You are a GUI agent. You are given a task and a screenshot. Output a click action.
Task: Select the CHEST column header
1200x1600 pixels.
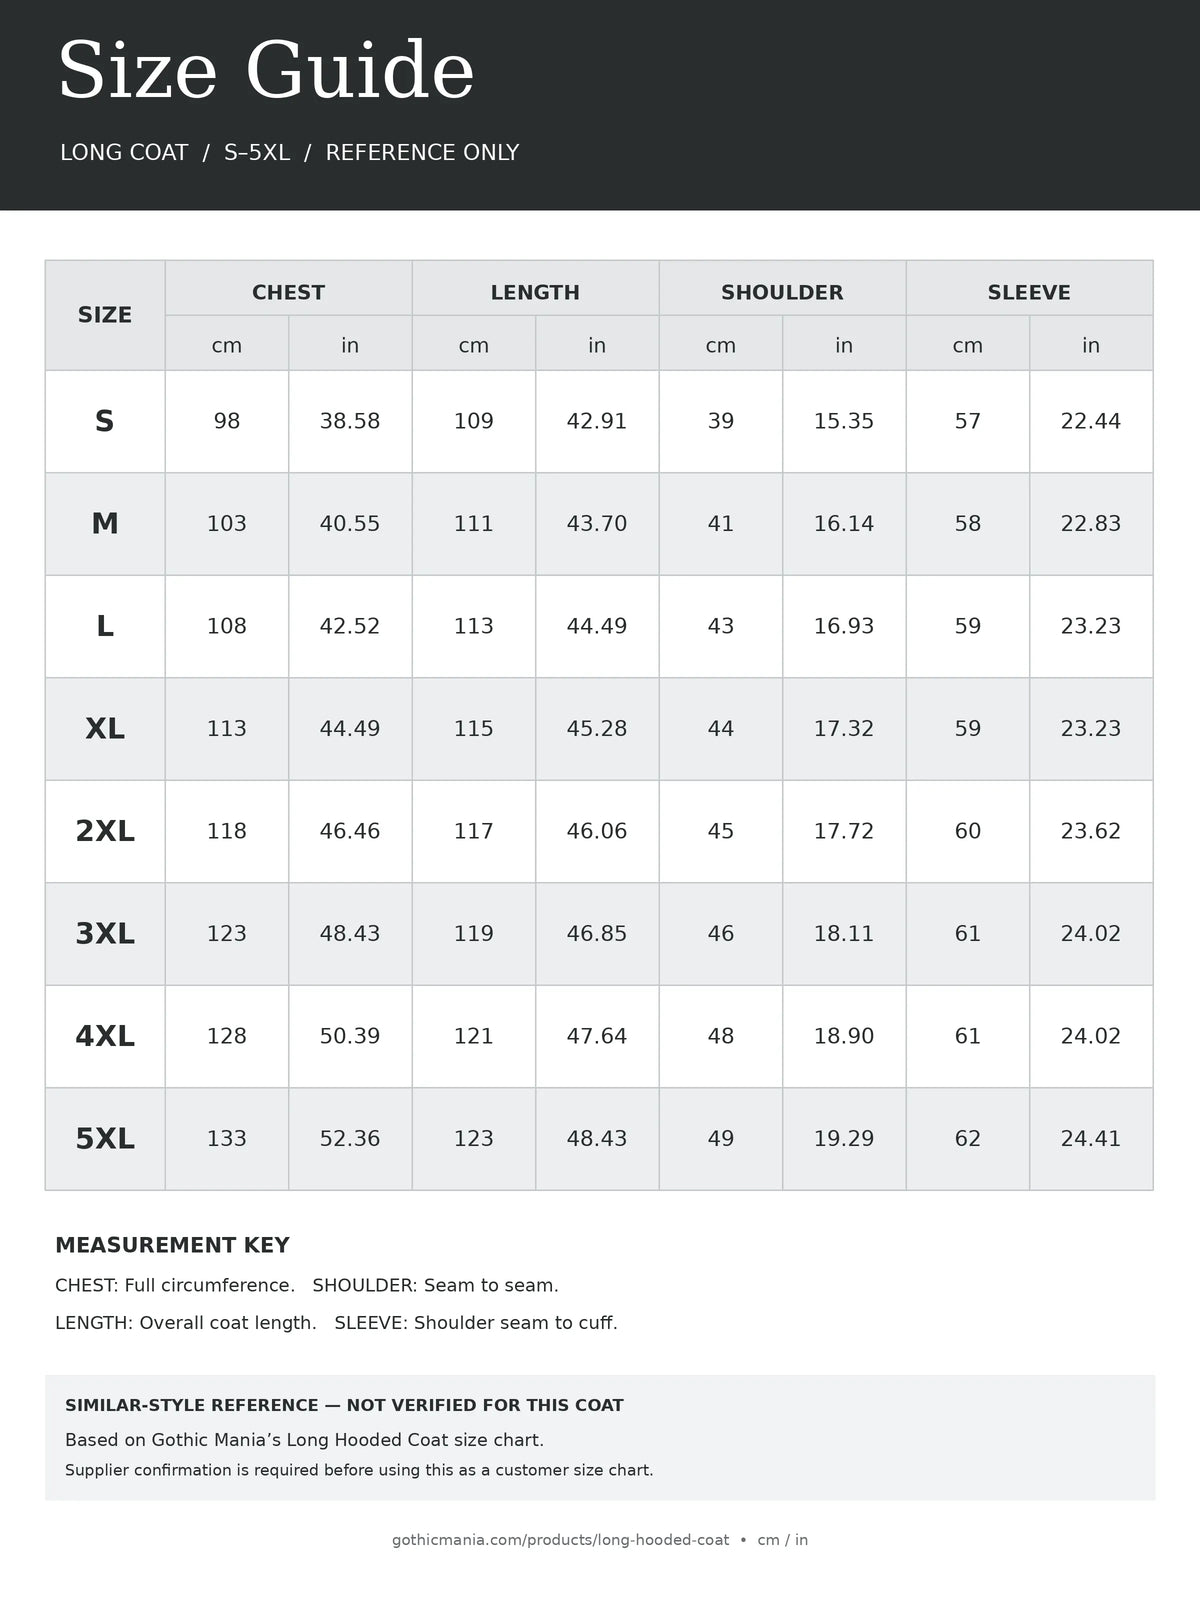pos(288,292)
